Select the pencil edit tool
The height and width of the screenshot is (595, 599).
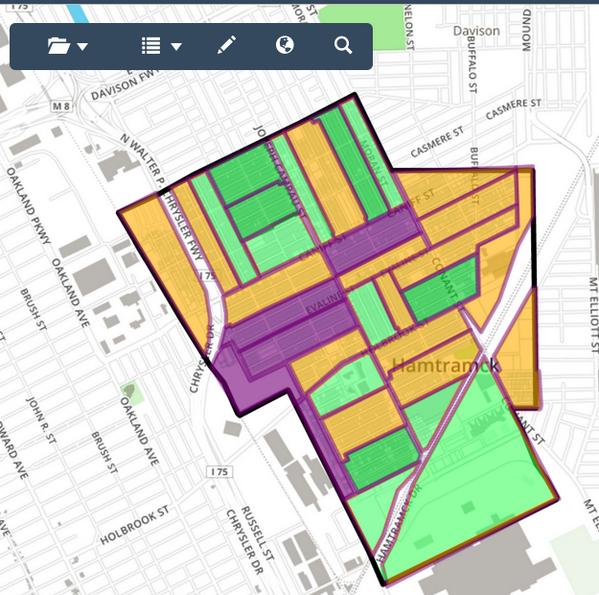coord(227,45)
